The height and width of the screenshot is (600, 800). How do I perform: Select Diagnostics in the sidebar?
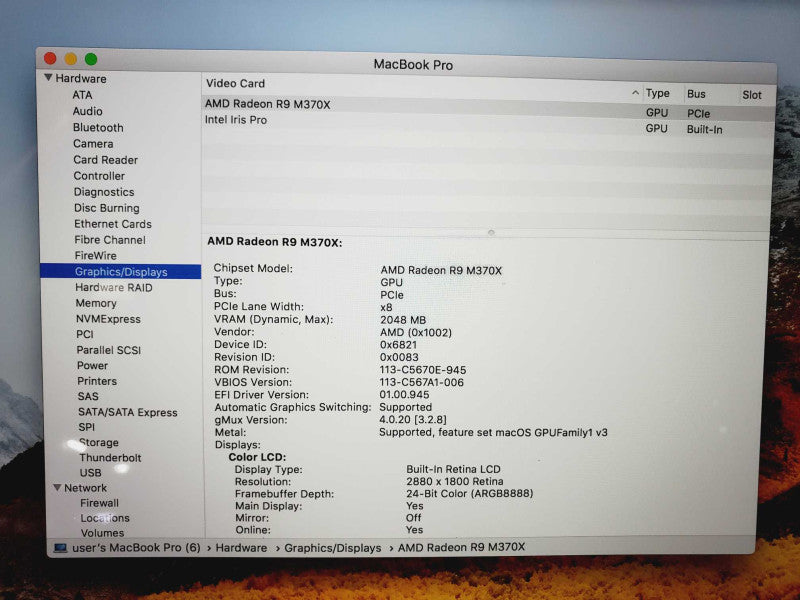[x=104, y=192]
